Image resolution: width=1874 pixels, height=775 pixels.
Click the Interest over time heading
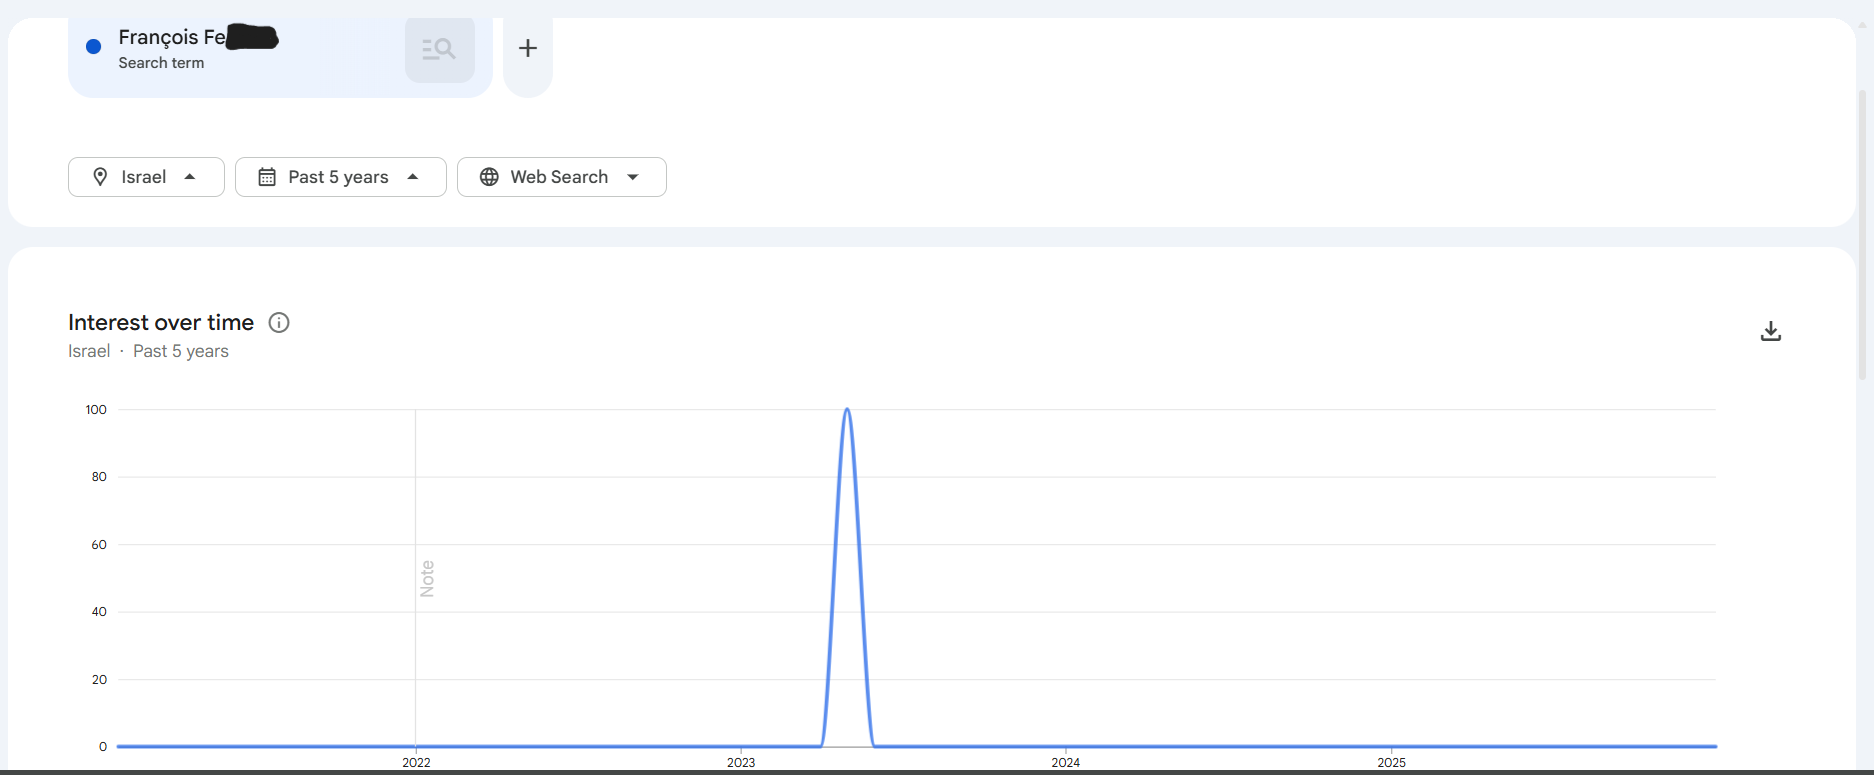(161, 322)
